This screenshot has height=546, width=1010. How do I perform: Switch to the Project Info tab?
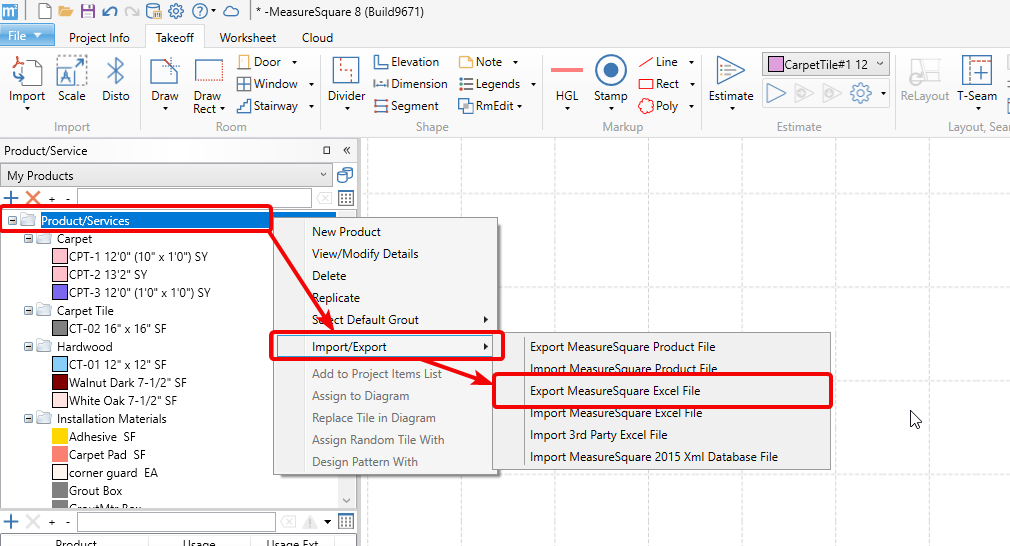[x=99, y=37]
